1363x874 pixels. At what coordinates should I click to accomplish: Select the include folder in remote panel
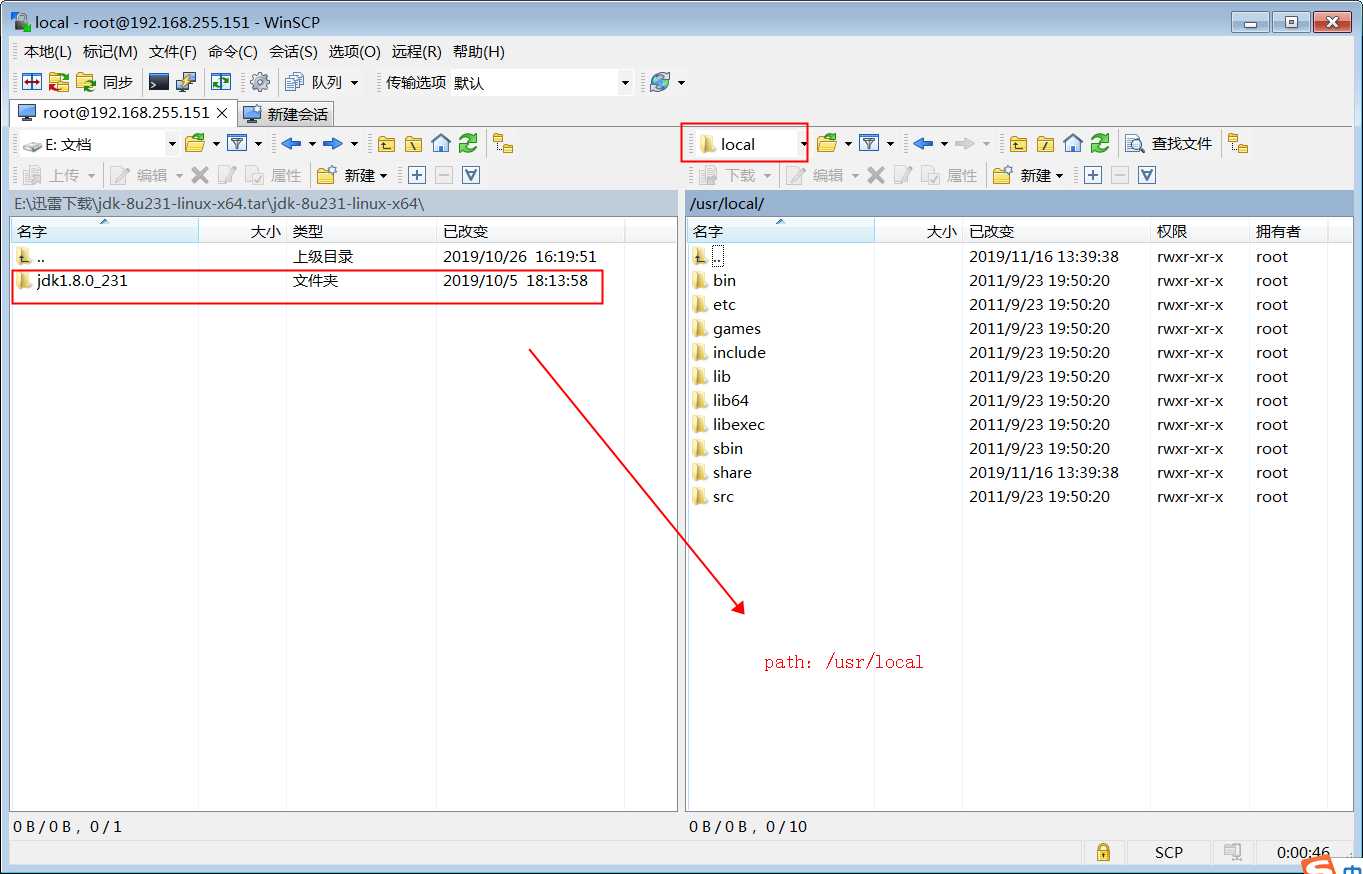pyautogui.click(x=739, y=353)
